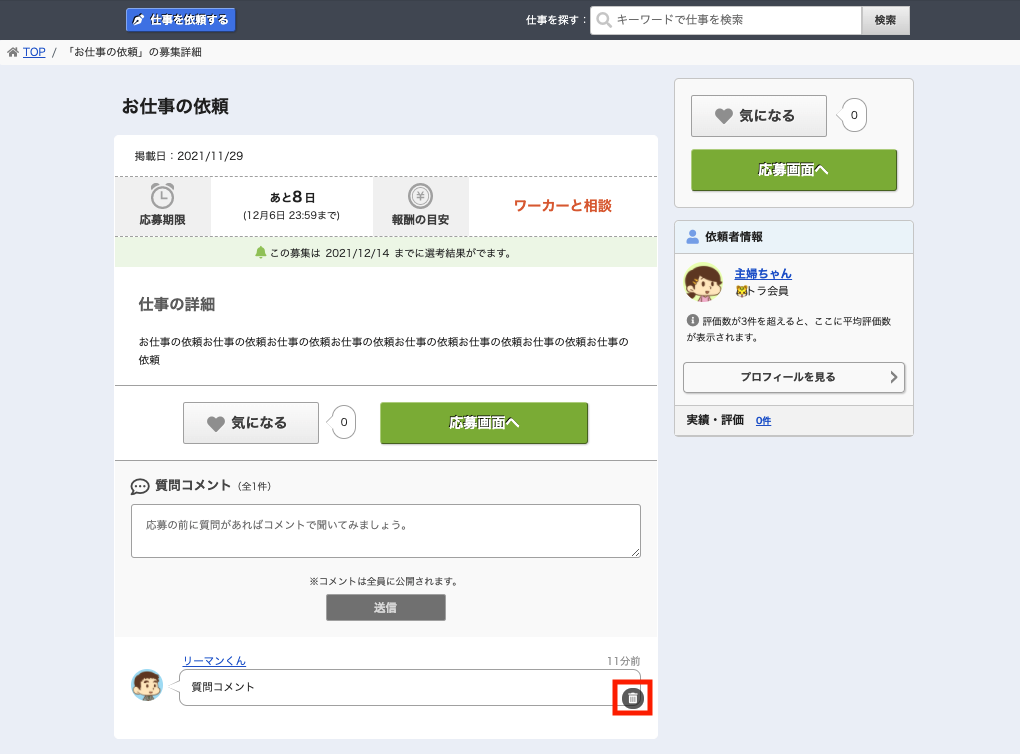Viewport: 1020px width, 754px height.
Task: Open the TOP breadcrumb link
Action: (34, 52)
